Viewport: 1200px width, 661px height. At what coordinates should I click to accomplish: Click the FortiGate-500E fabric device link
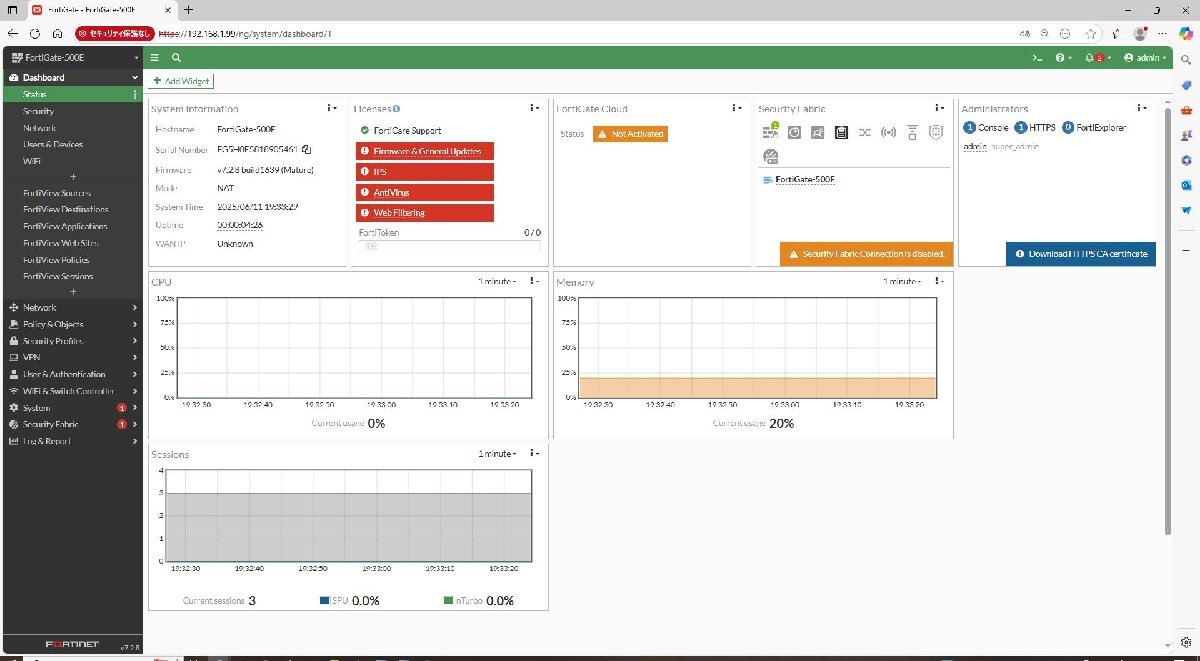tap(805, 180)
